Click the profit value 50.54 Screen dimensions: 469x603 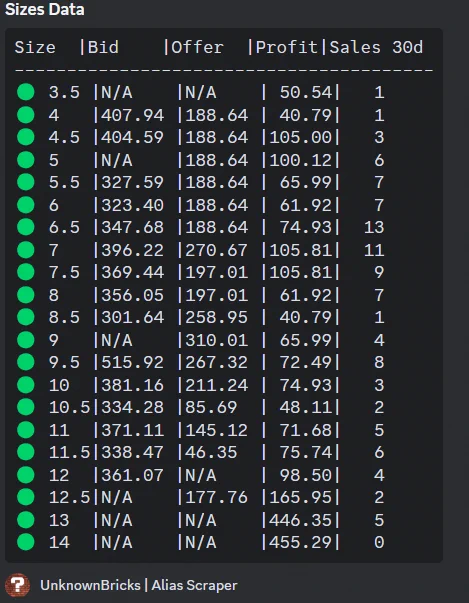306,93
